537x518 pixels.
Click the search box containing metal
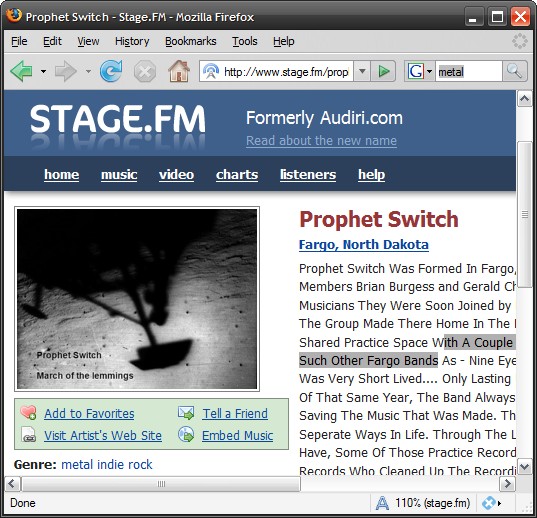click(x=469, y=72)
